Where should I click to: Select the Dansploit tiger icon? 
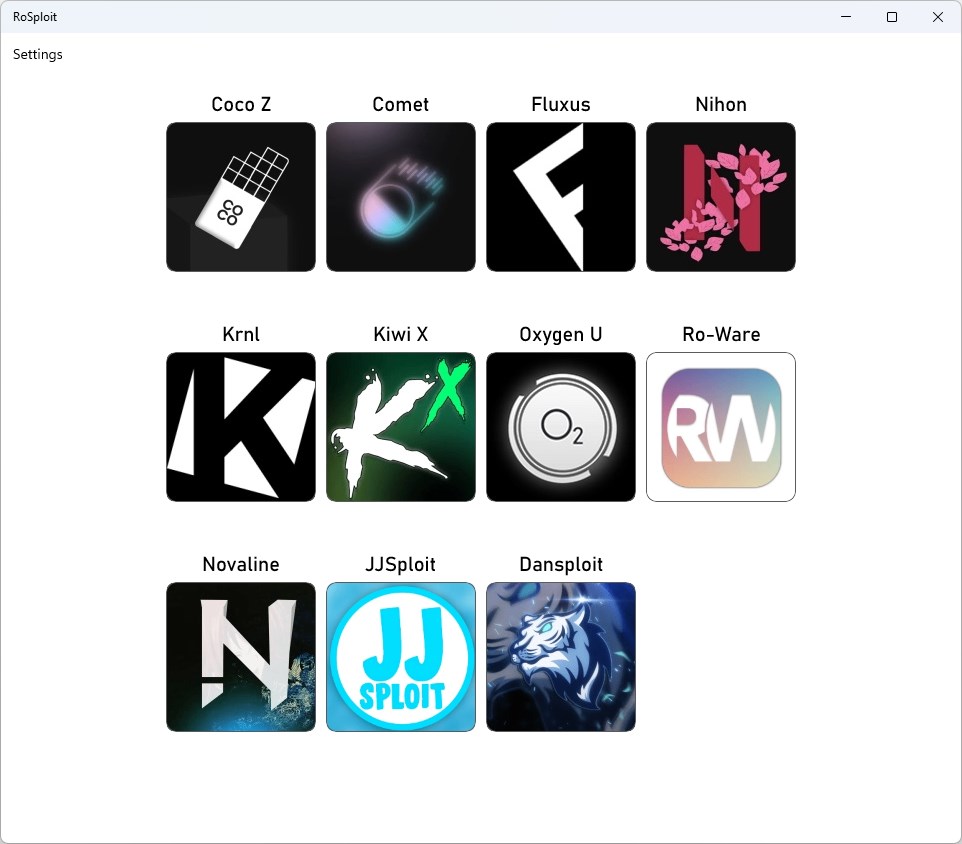click(561, 657)
